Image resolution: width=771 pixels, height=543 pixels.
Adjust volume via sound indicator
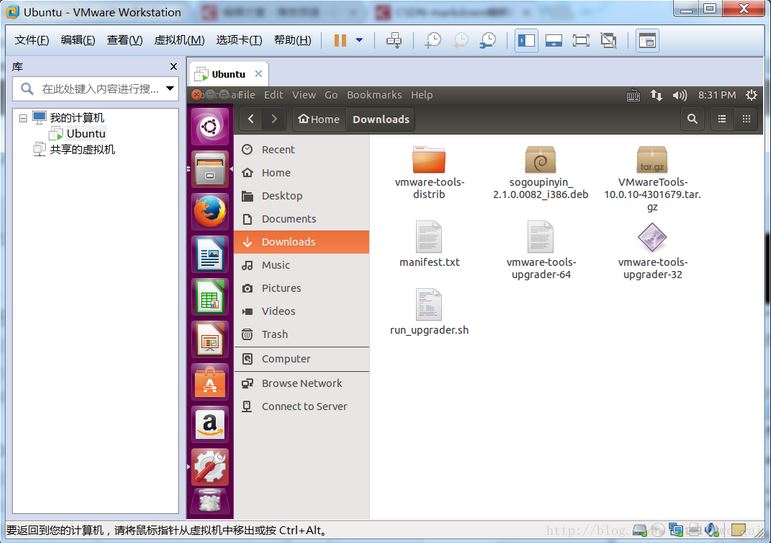(680, 95)
